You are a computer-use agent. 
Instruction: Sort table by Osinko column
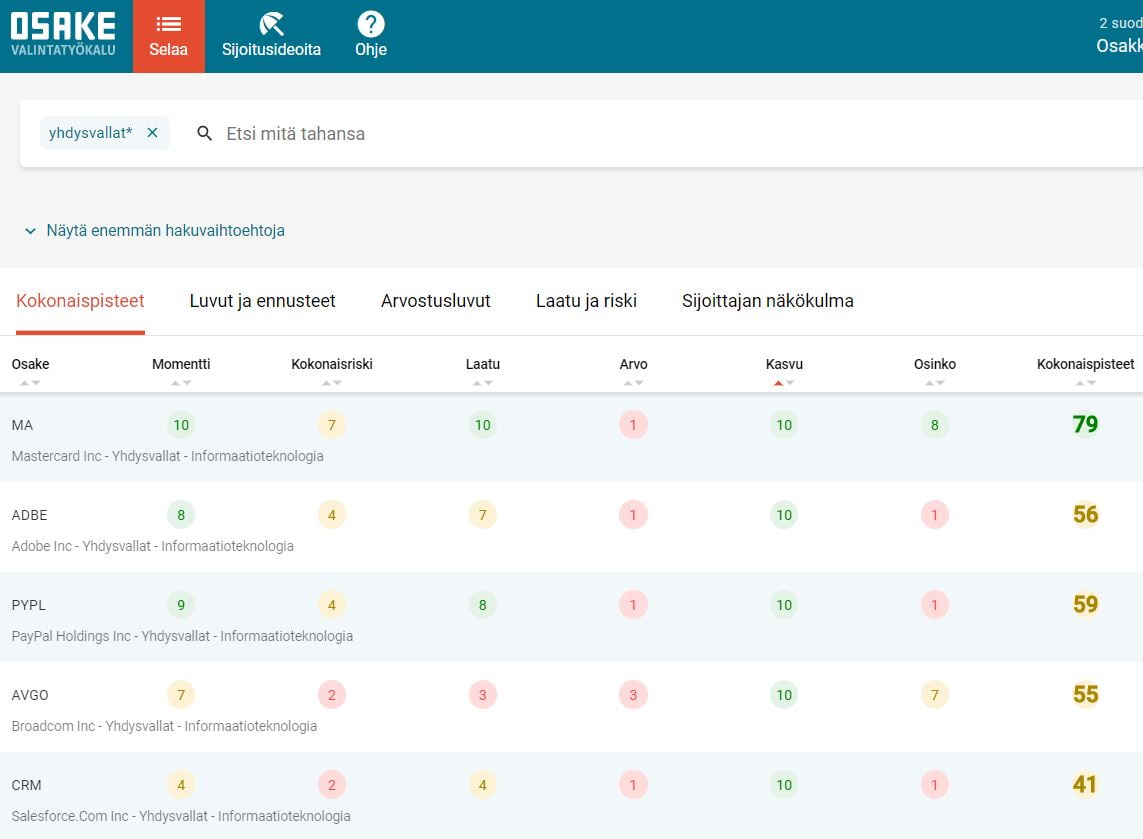click(x=935, y=364)
